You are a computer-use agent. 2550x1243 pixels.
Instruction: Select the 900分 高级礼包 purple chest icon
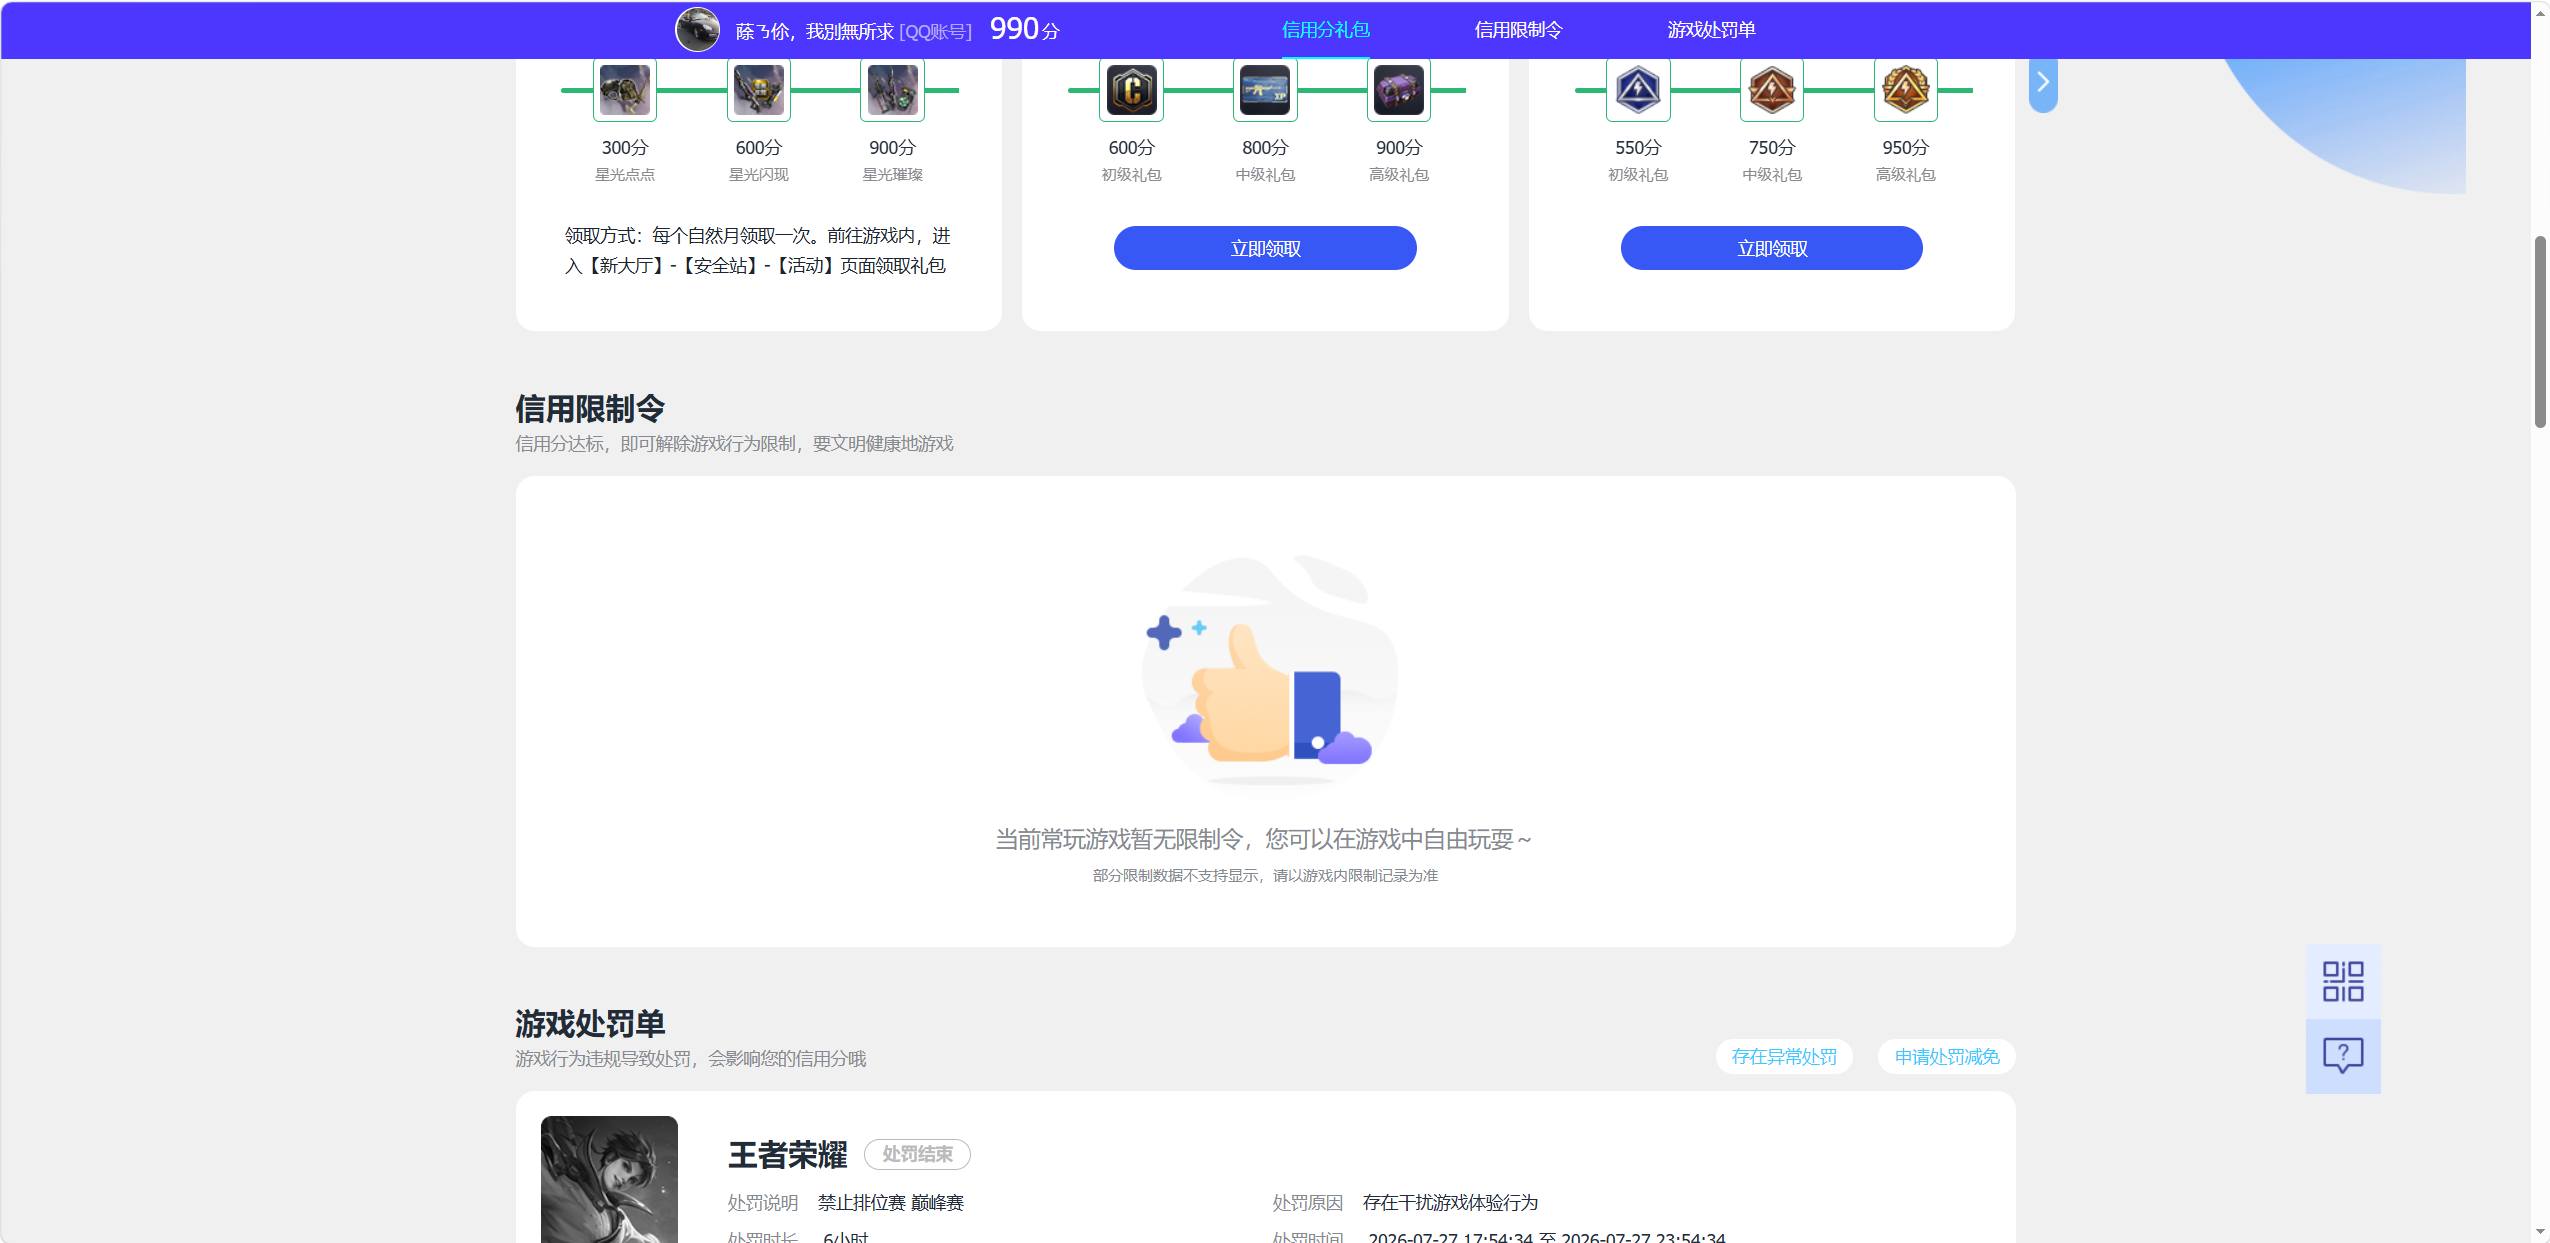(x=1399, y=90)
